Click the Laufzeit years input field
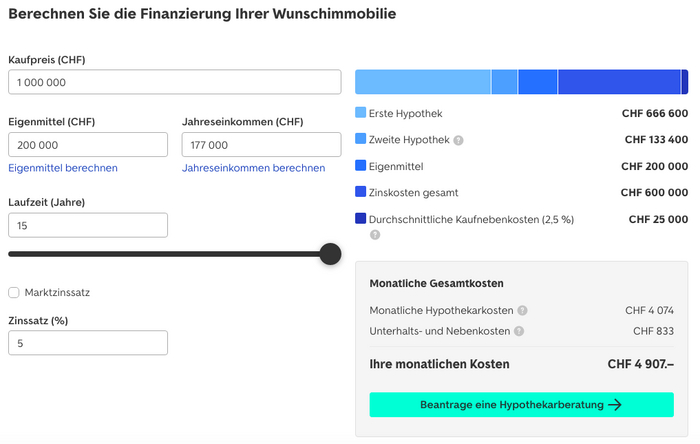 click(x=88, y=226)
